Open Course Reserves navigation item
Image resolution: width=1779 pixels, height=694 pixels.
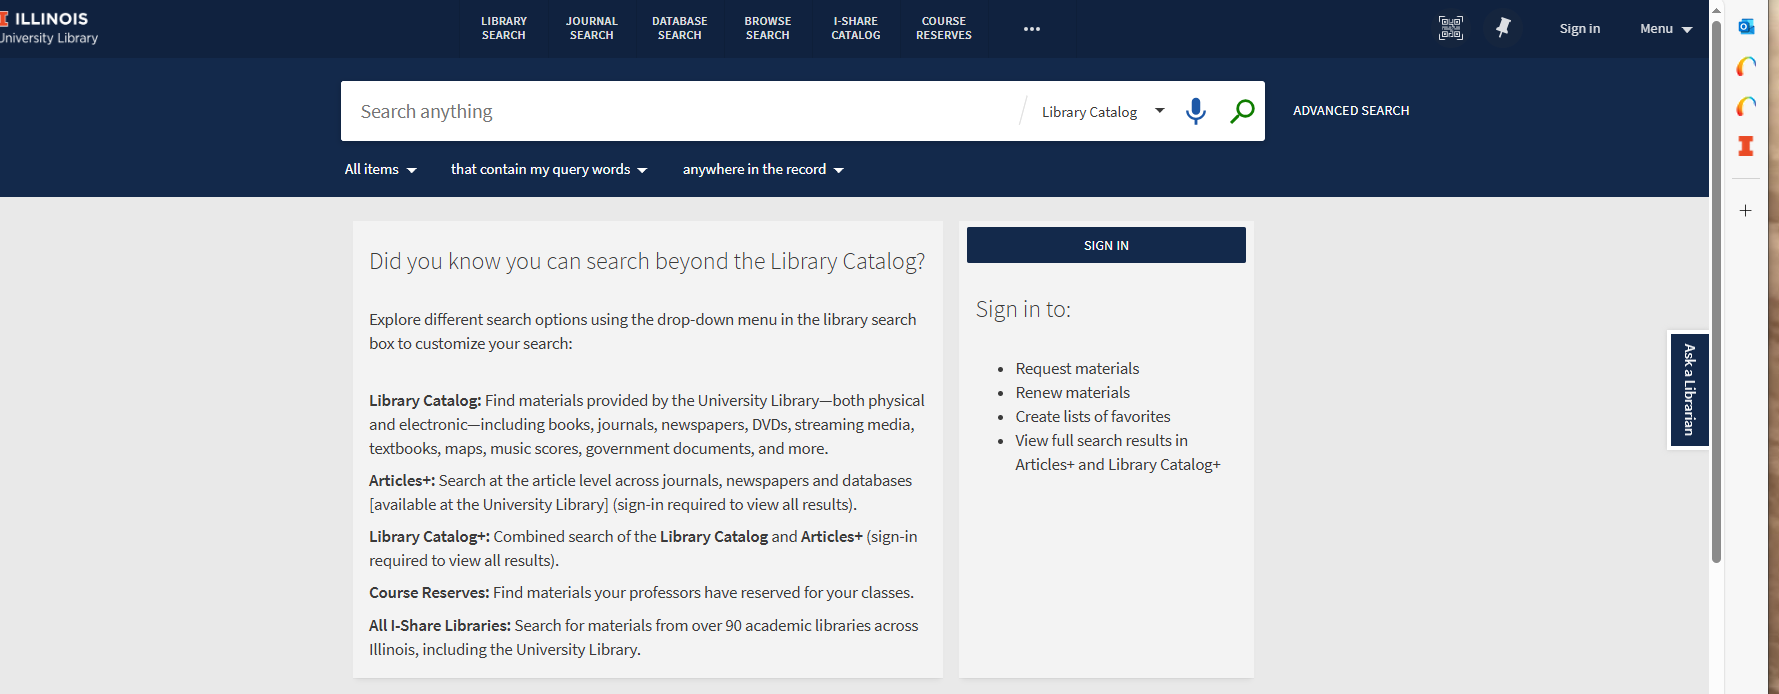pyautogui.click(x=943, y=28)
